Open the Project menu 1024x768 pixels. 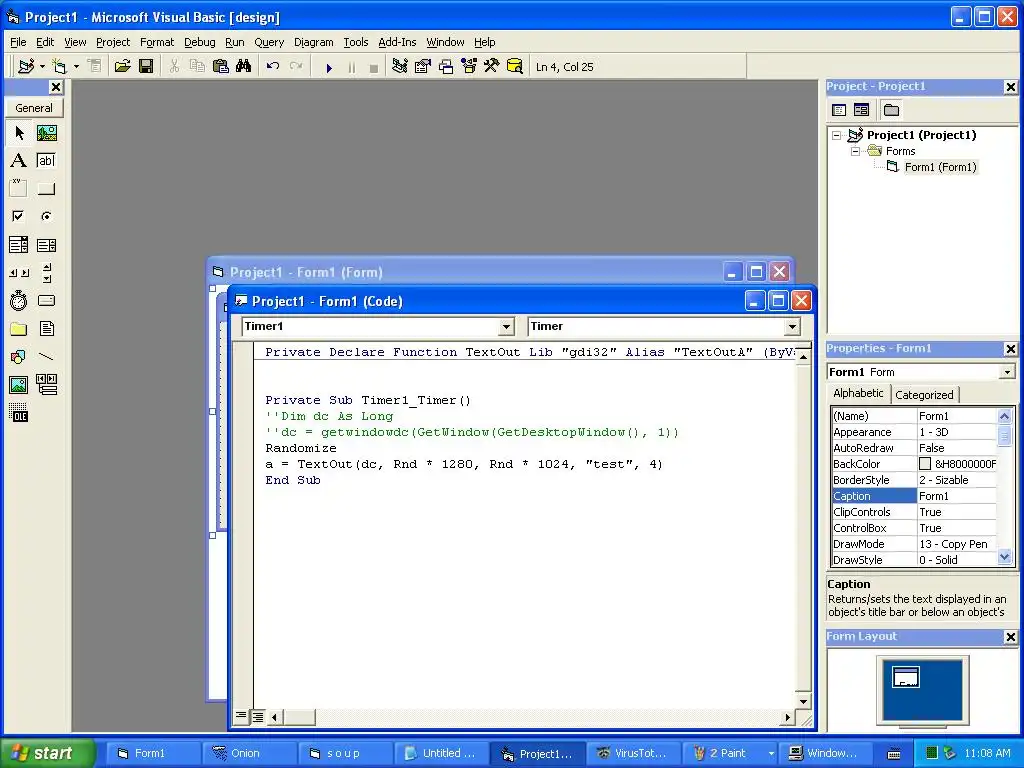[113, 42]
